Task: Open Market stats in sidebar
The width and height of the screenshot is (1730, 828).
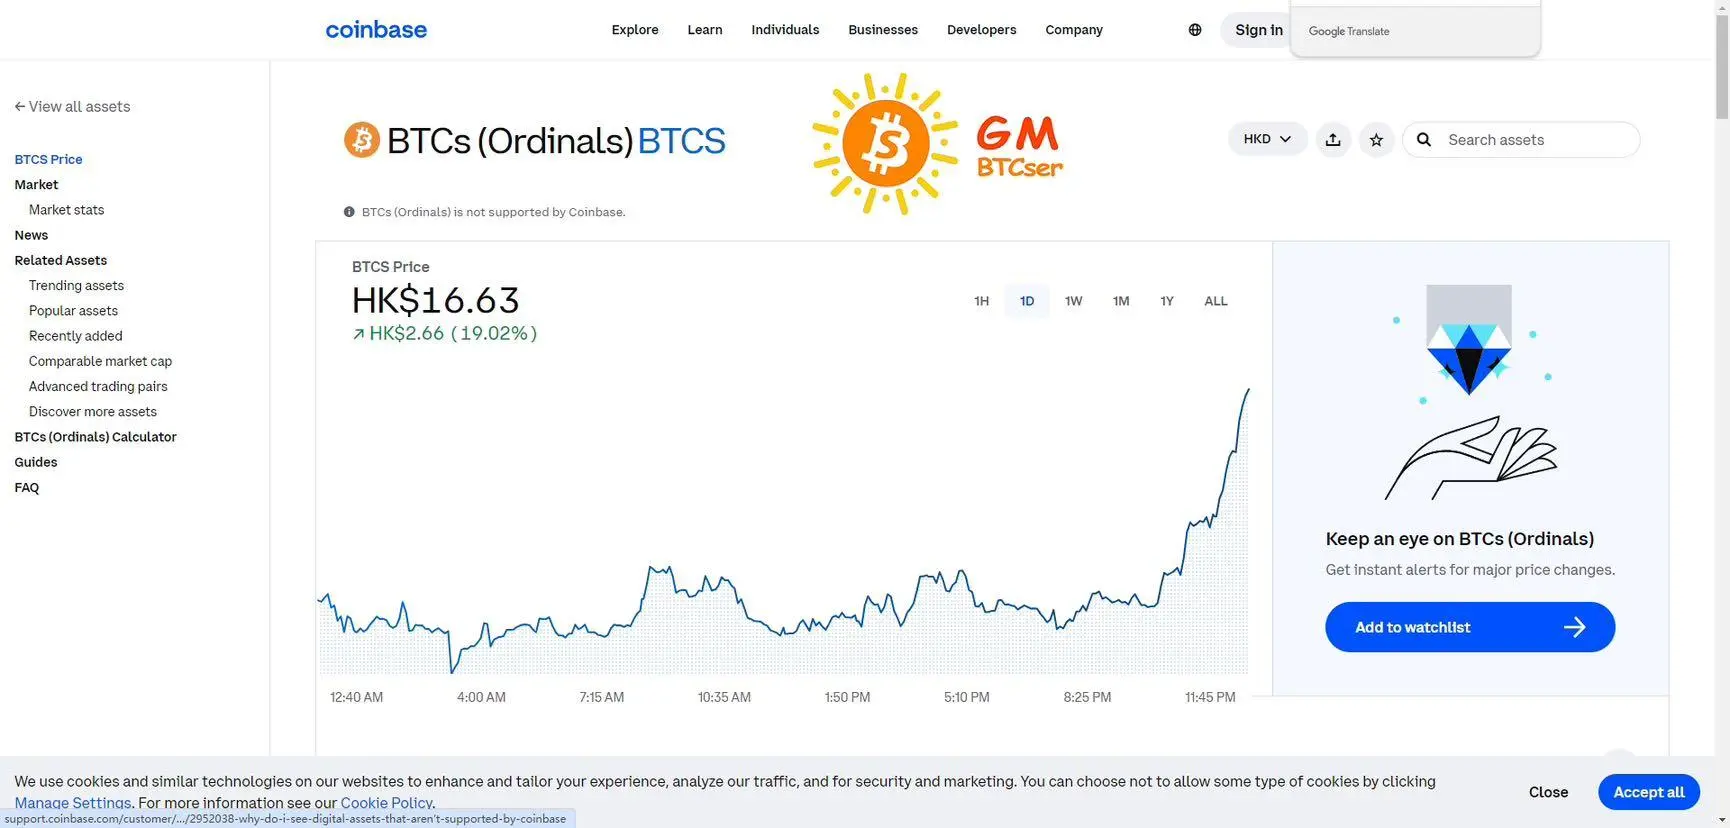Action: 66,210
